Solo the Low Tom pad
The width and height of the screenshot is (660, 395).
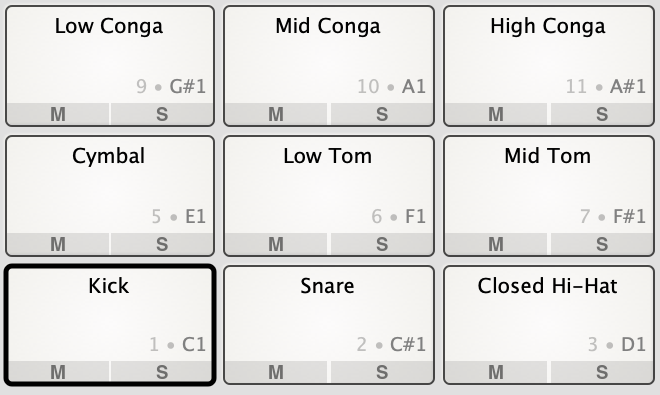click(x=382, y=244)
